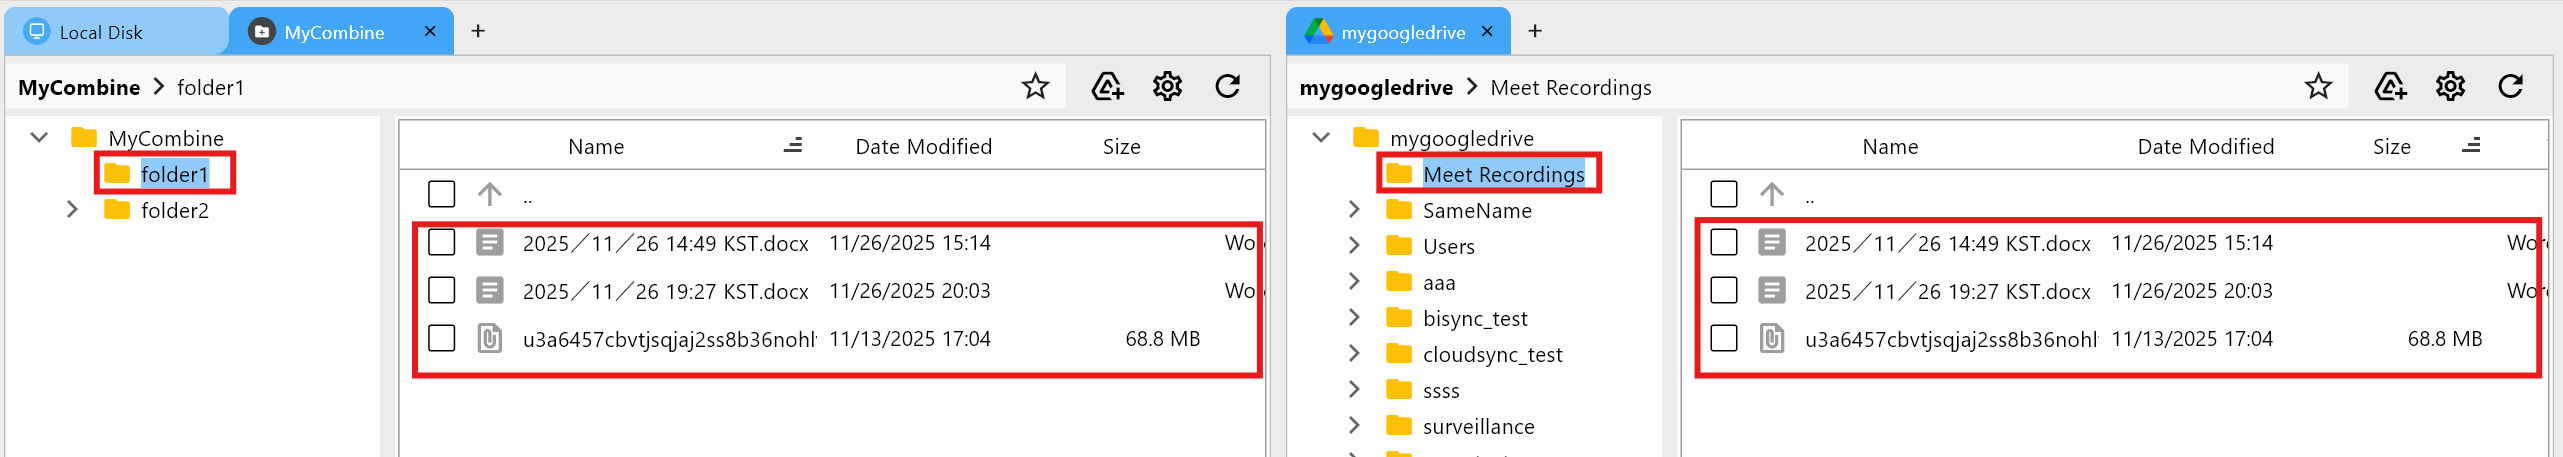Click the favorite star in mygoogledrive pane
The width and height of the screenshot is (2563, 457).
point(2318,87)
